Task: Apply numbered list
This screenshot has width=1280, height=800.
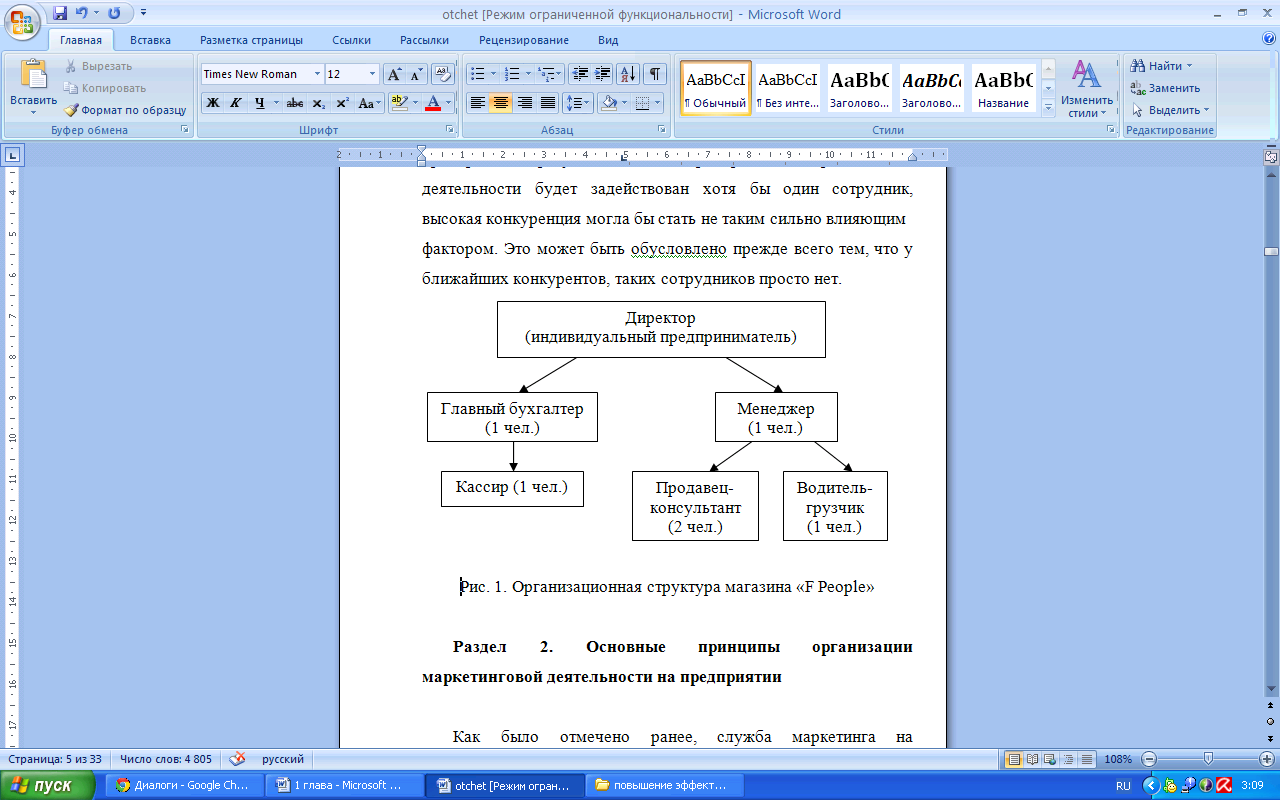Action: [x=512, y=74]
